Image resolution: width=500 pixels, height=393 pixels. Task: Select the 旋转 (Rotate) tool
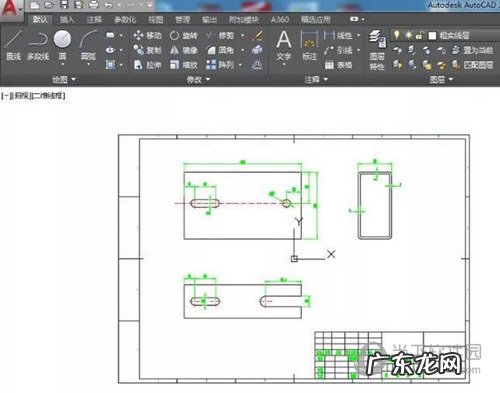tap(183, 35)
